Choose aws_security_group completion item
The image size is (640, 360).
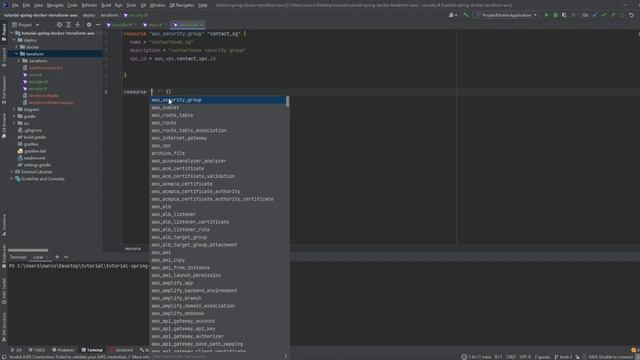[x=218, y=100]
